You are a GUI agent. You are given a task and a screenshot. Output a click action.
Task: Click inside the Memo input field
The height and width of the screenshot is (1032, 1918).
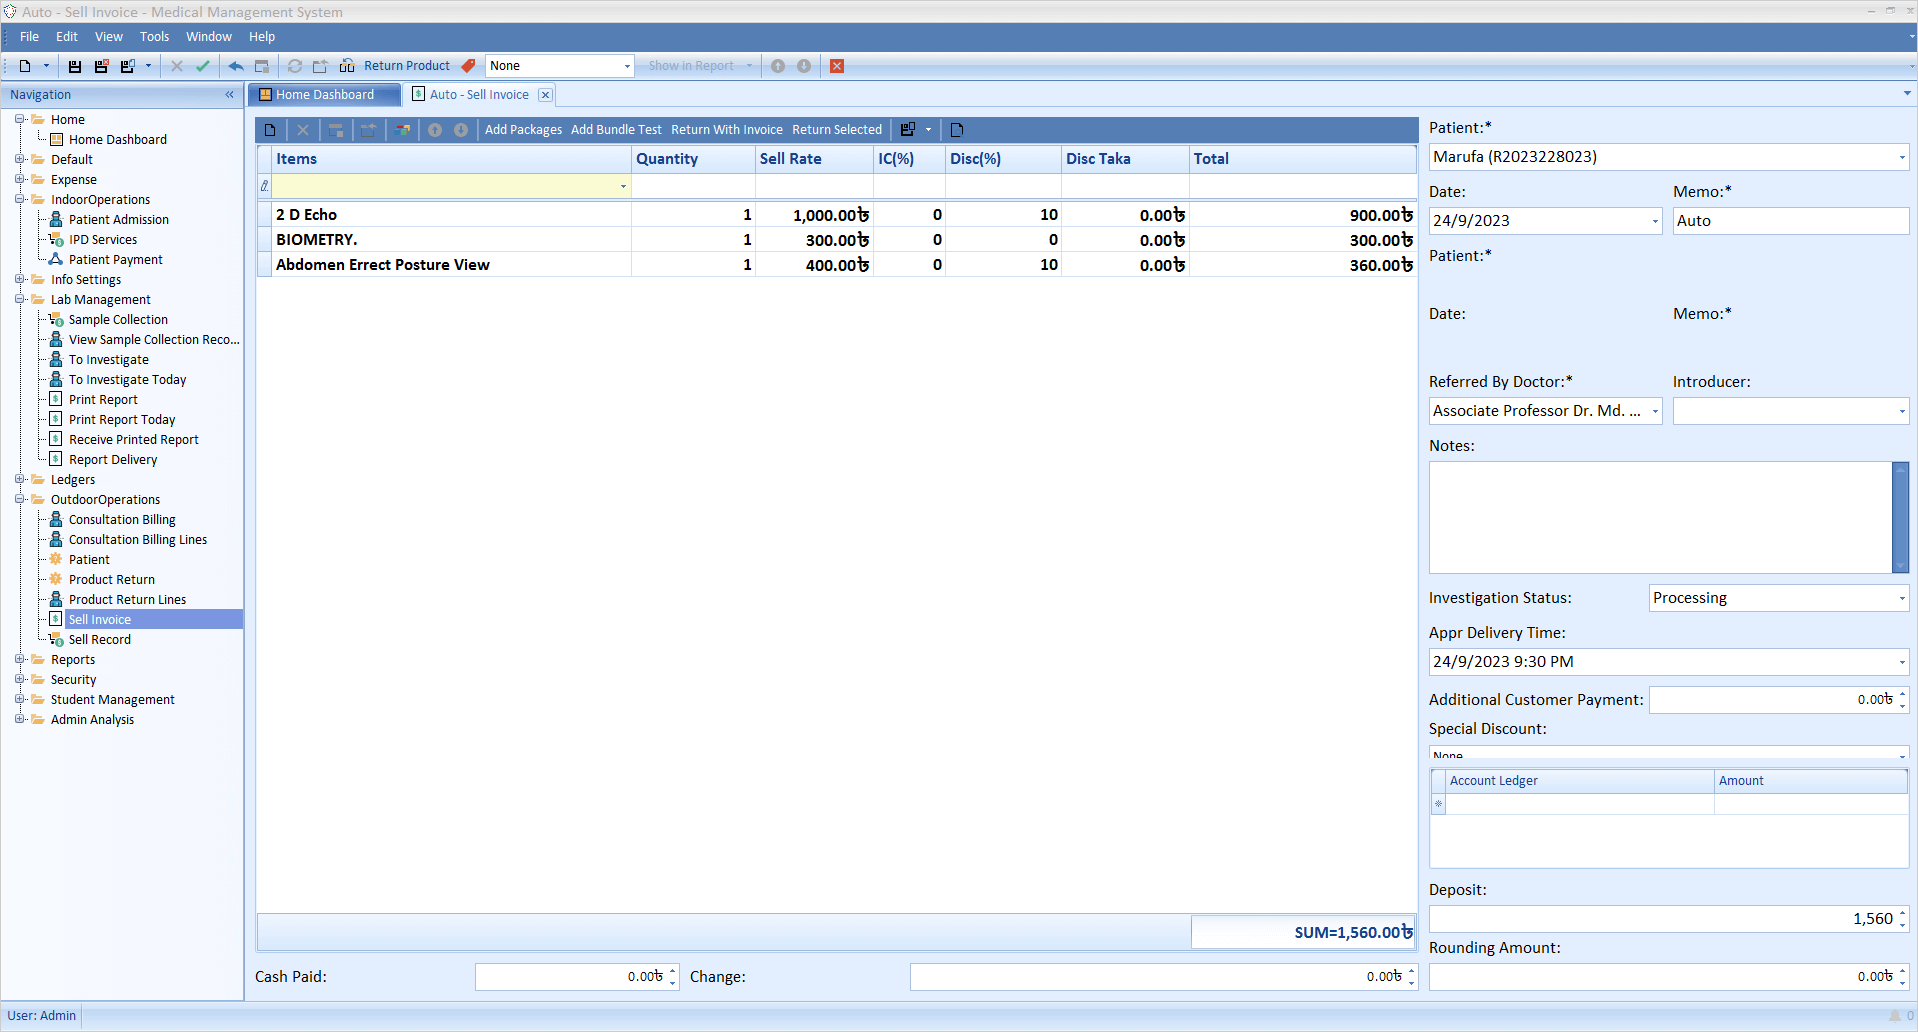coord(1789,220)
